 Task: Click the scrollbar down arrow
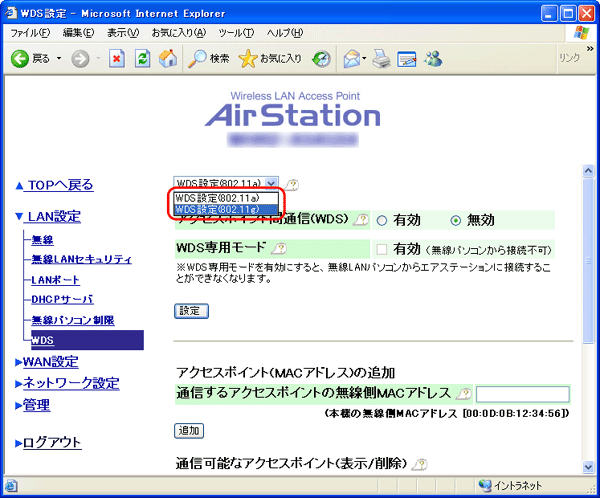click(x=588, y=467)
